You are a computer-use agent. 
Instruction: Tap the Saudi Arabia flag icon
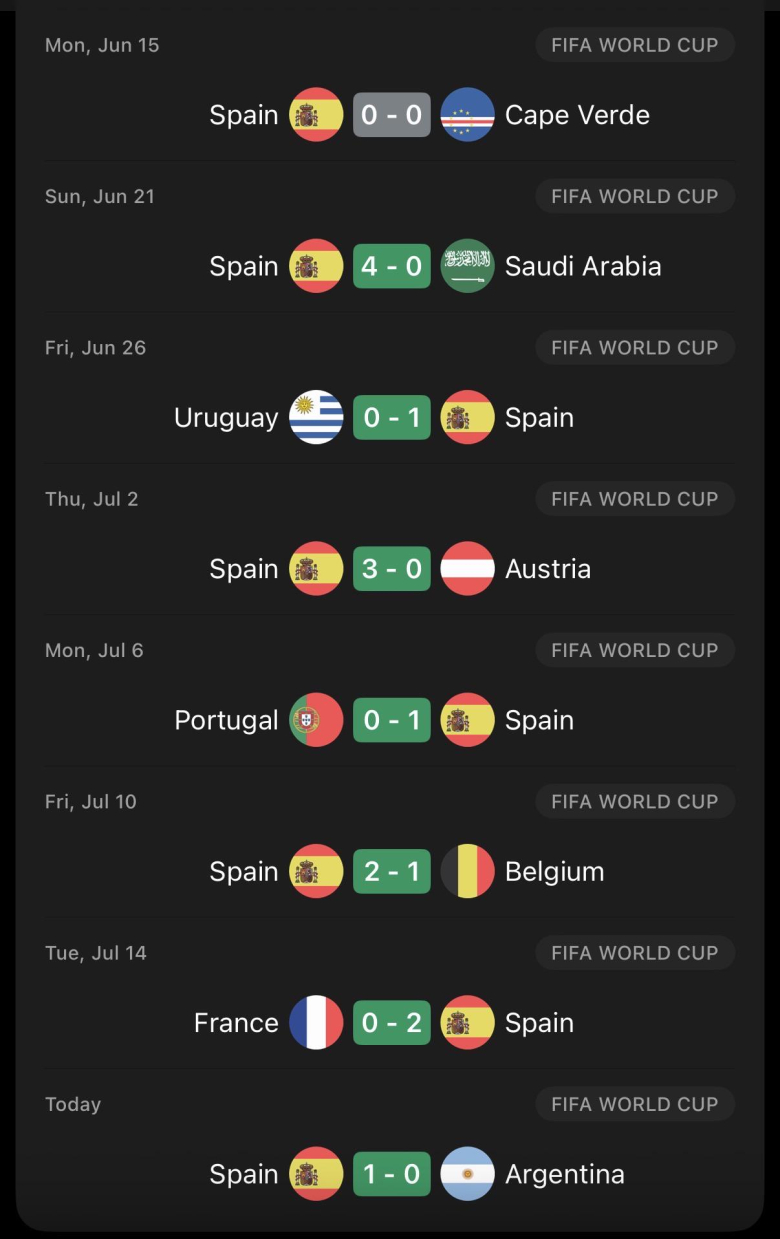tap(467, 266)
